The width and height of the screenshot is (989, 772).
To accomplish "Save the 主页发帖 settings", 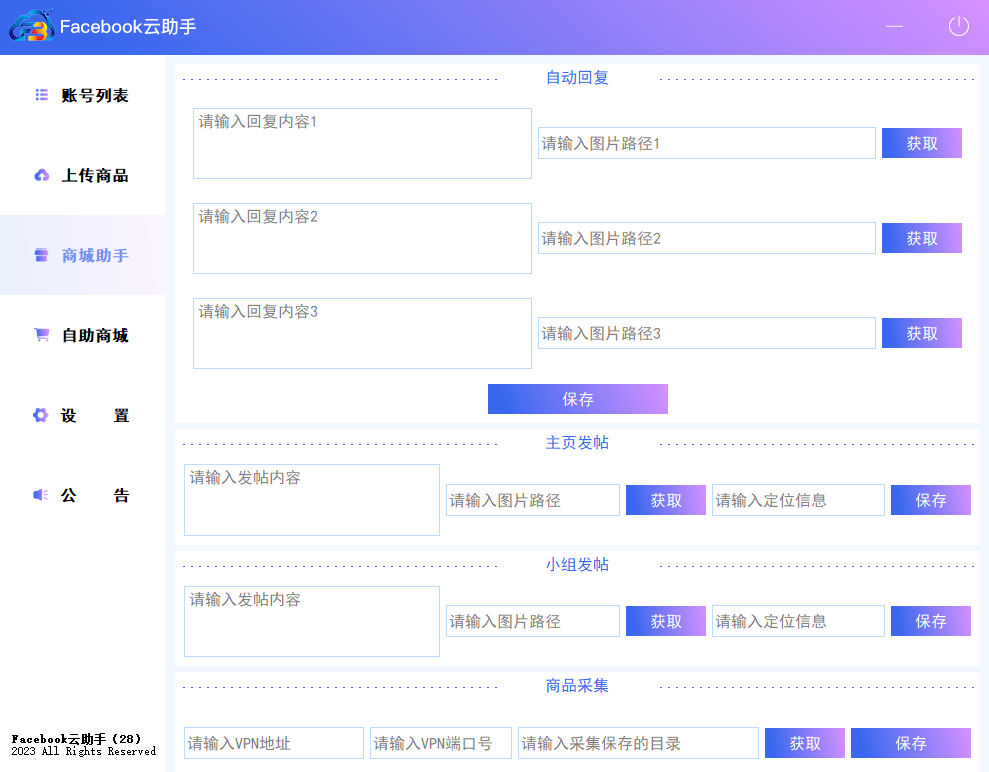I will [x=930, y=500].
